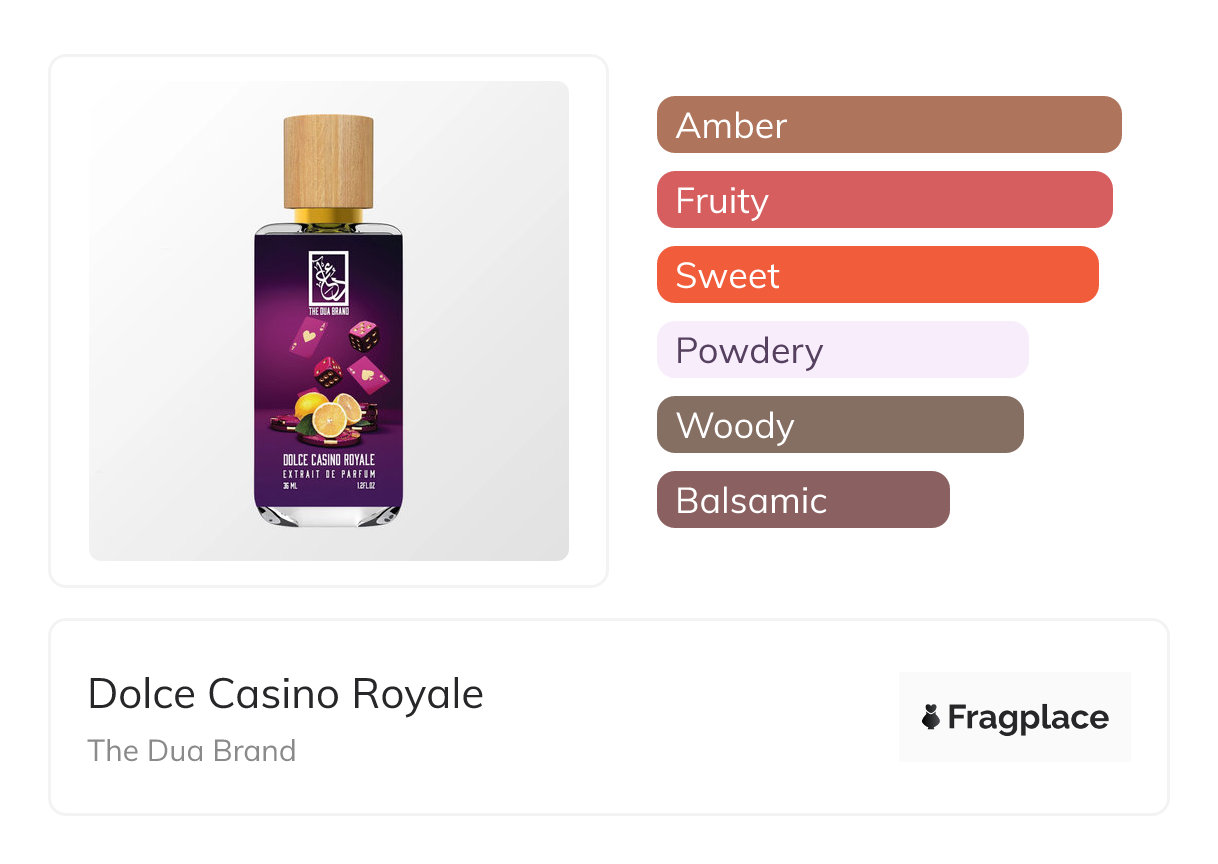Click the gold collar below the cap
The image size is (1218, 864).
click(x=328, y=215)
